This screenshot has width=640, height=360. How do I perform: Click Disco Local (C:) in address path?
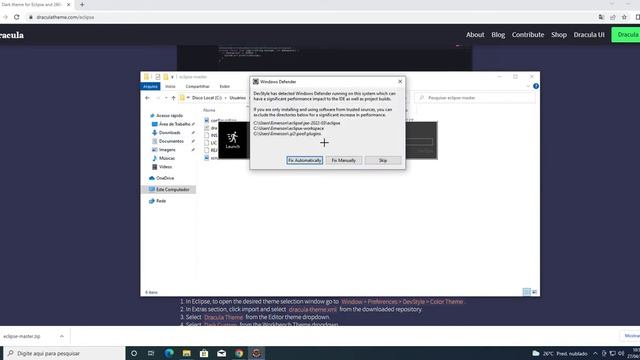point(207,98)
